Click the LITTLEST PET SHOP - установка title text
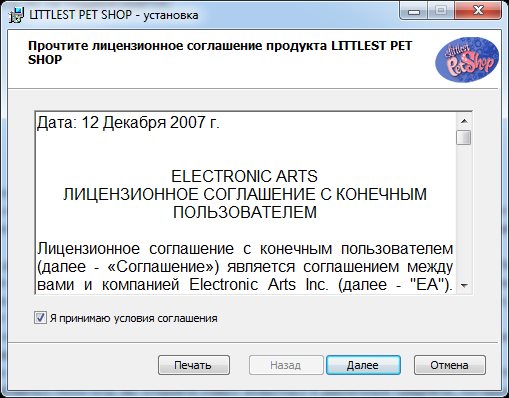 (x=114, y=15)
